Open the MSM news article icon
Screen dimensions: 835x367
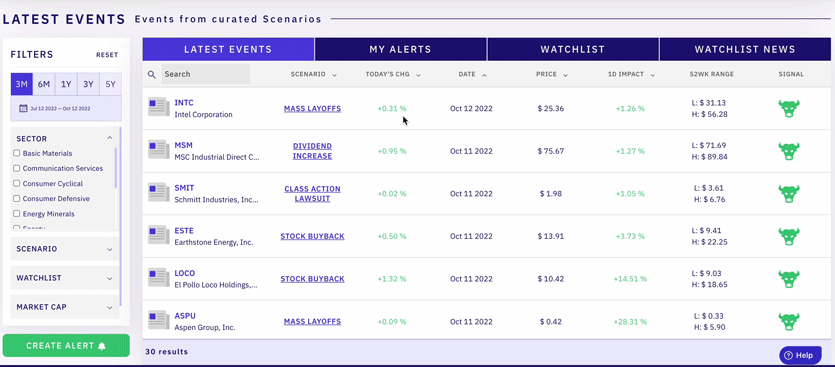159,150
